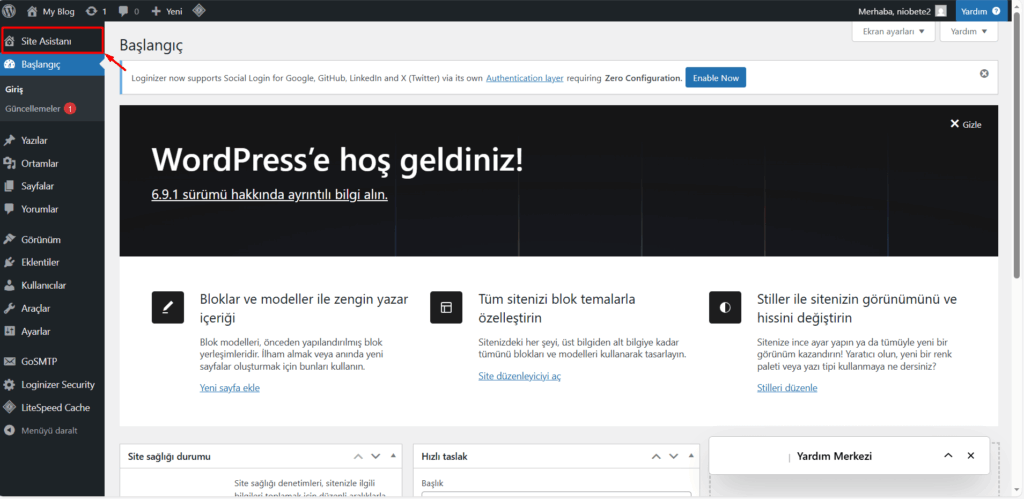The image size is (1024, 499).
Task: Expand the Yardım dropdown tab
Action: [968, 31]
